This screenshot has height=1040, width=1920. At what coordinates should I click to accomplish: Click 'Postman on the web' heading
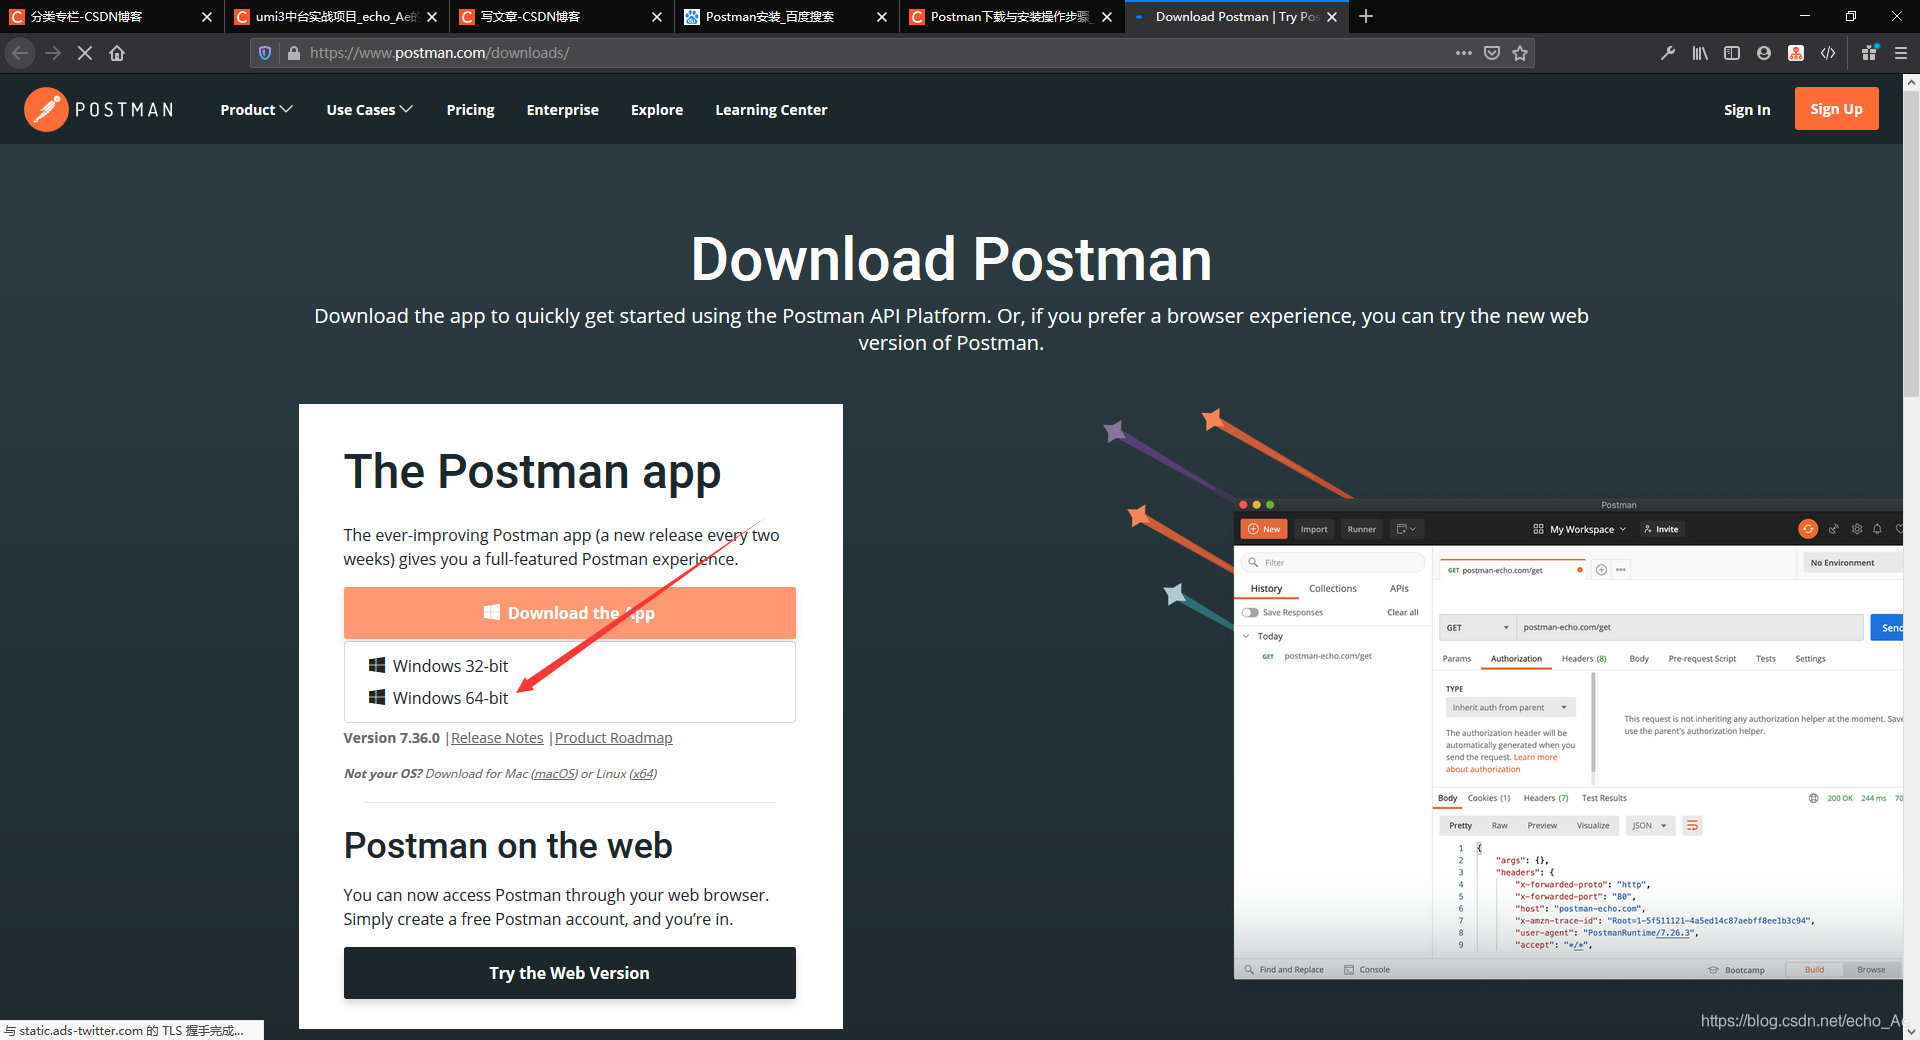tap(508, 846)
